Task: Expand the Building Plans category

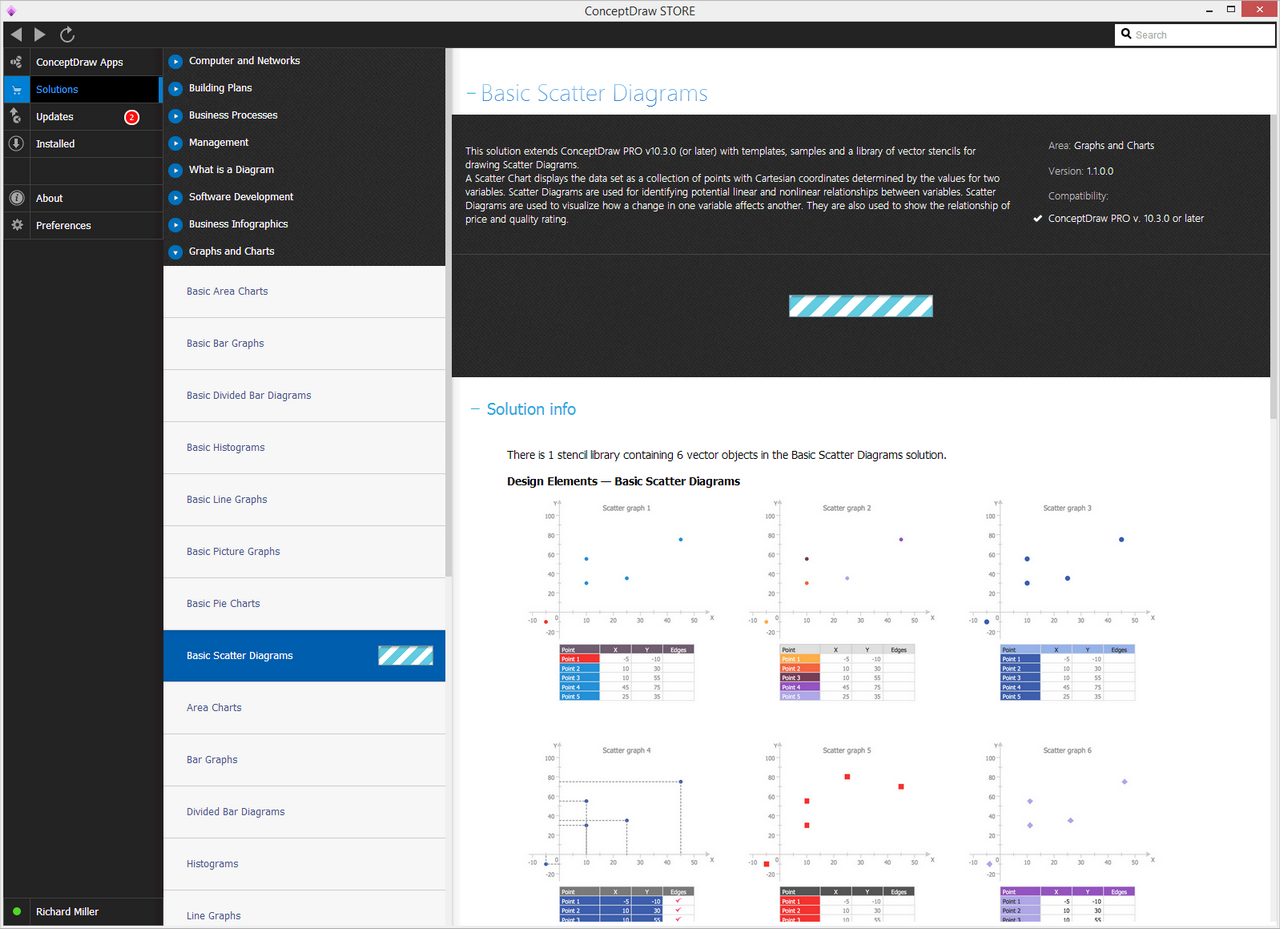Action: click(x=175, y=88)
